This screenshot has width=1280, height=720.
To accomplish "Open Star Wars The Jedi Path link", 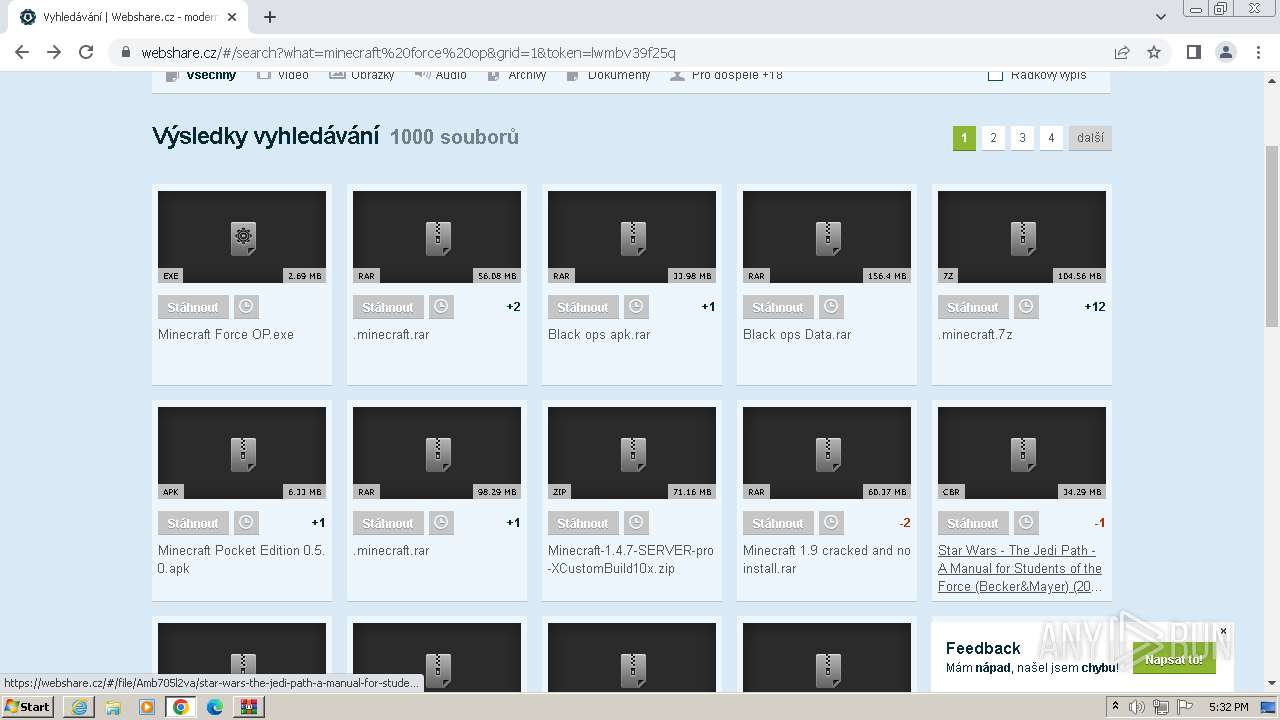I will pos(1020,568).
